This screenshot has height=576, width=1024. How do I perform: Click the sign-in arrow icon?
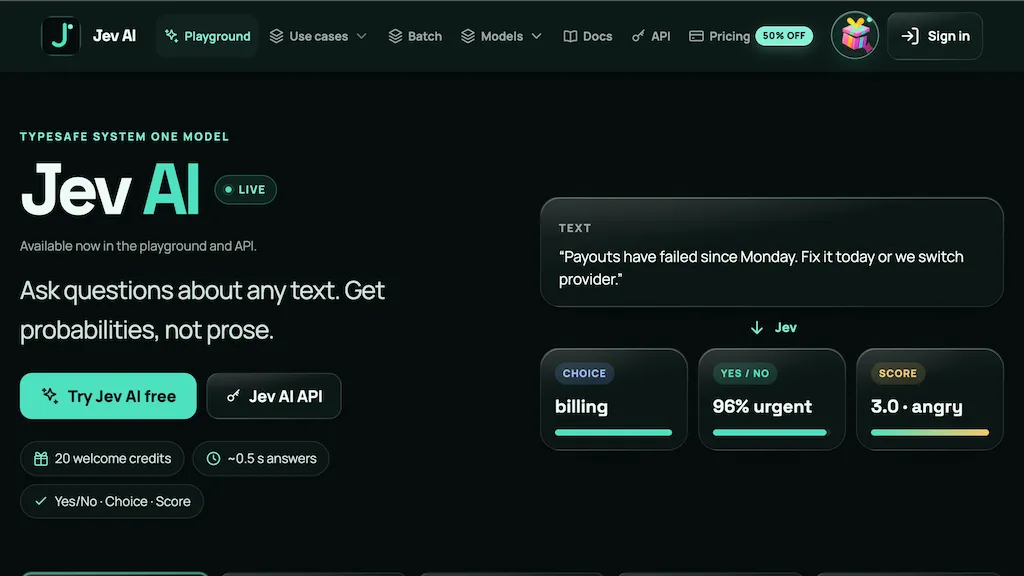pos(910,36)
